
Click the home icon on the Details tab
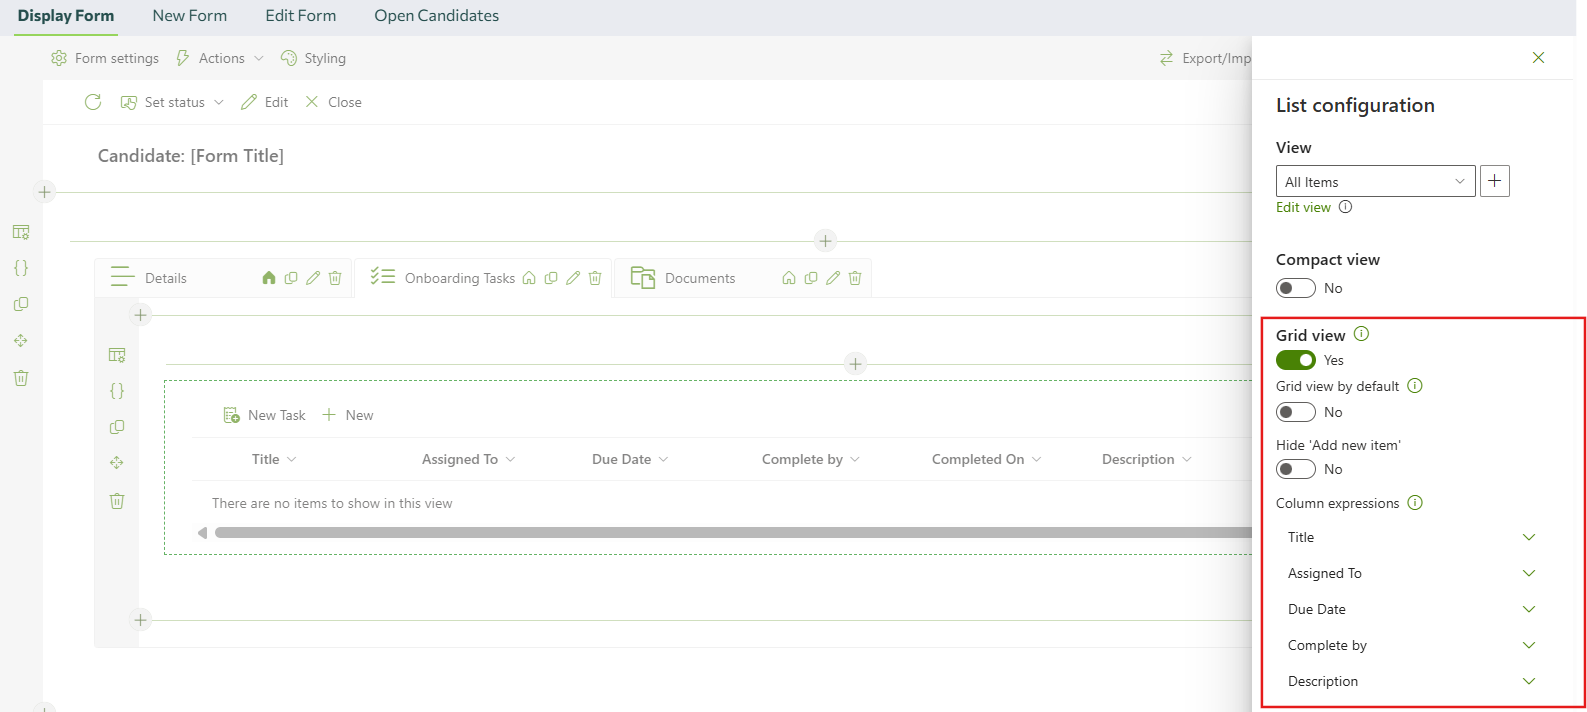click(x=269, y=278)
